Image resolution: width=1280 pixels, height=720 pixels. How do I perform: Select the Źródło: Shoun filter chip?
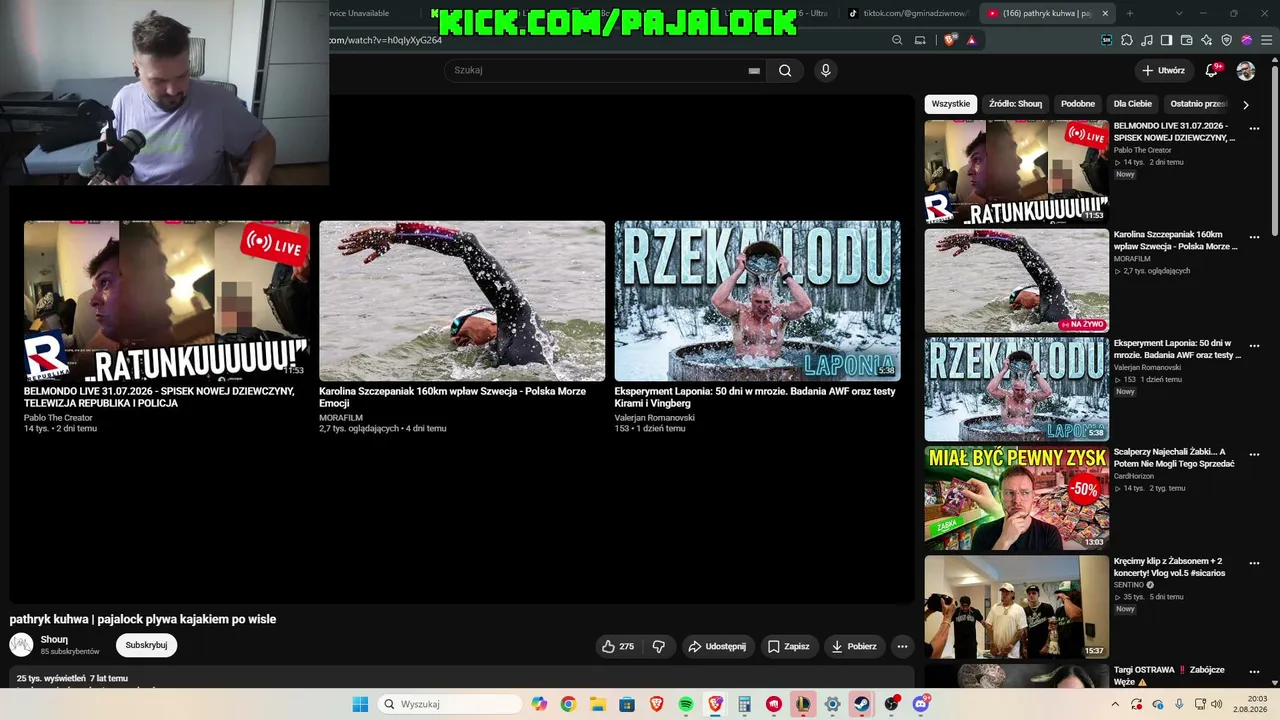(1015, 104)
